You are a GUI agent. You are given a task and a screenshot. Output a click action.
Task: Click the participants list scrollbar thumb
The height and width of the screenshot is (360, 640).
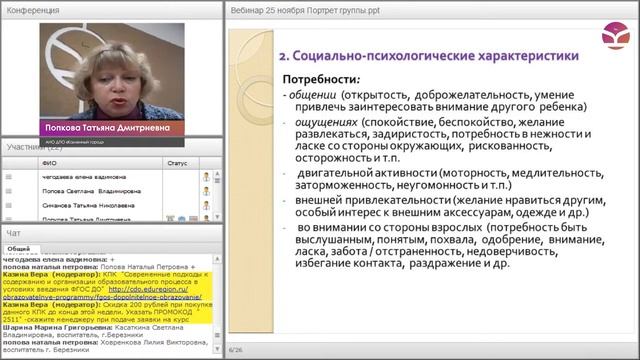218,180
